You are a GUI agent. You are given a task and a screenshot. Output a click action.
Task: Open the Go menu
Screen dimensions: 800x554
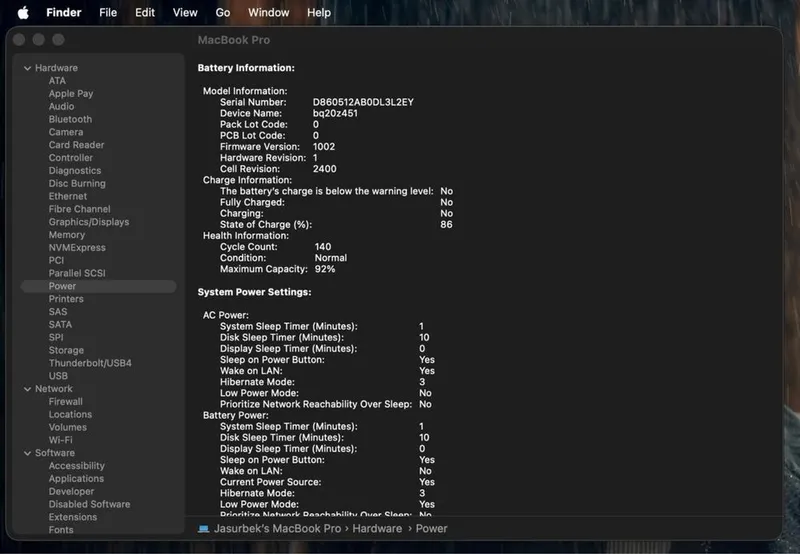pos(222,13)
